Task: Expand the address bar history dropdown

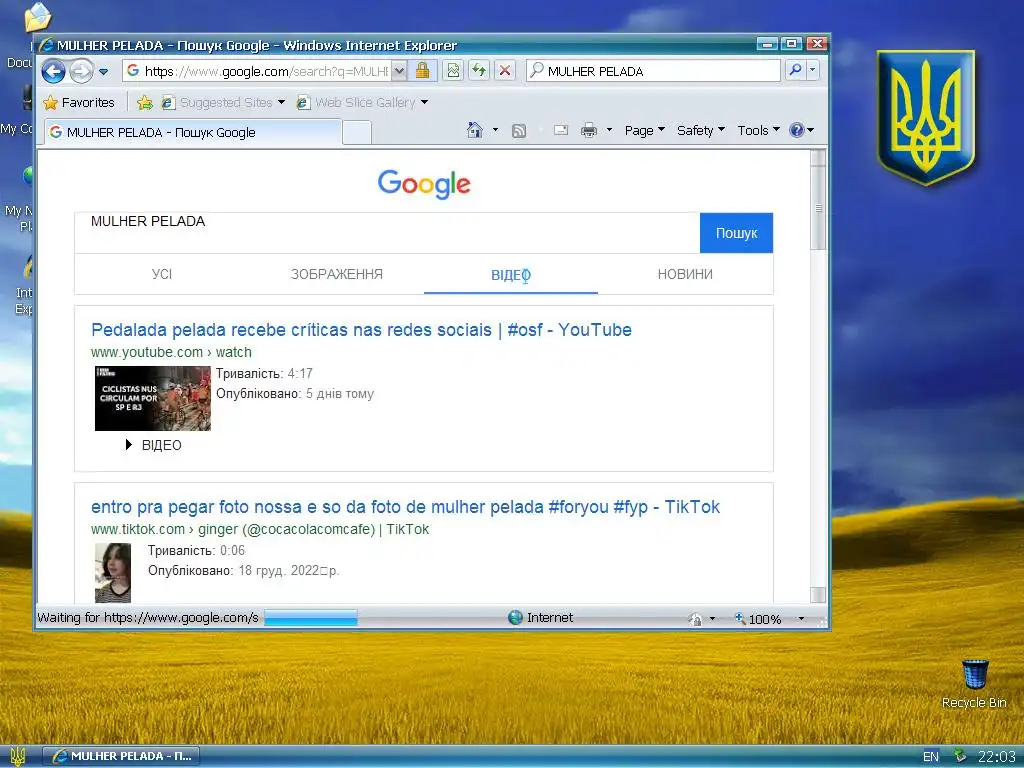Action: point(400,71)
